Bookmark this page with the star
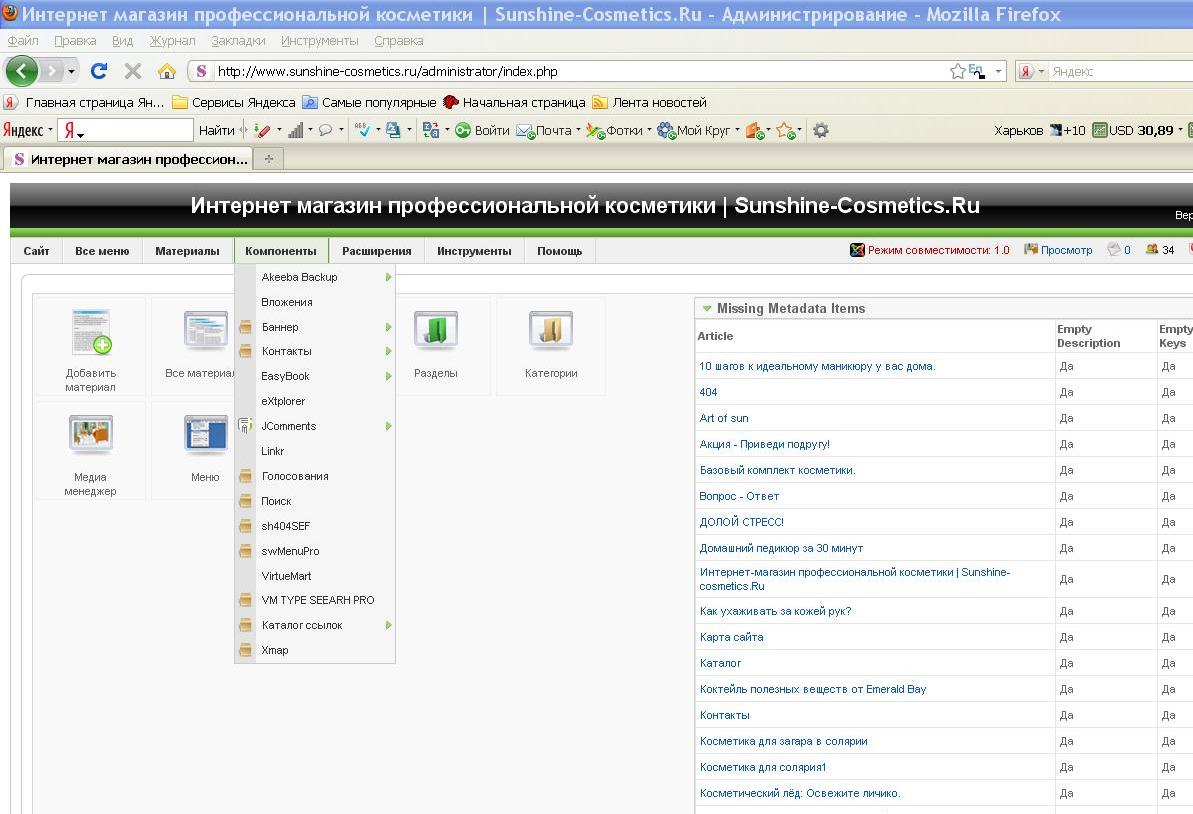 click(x=957, y=72)
